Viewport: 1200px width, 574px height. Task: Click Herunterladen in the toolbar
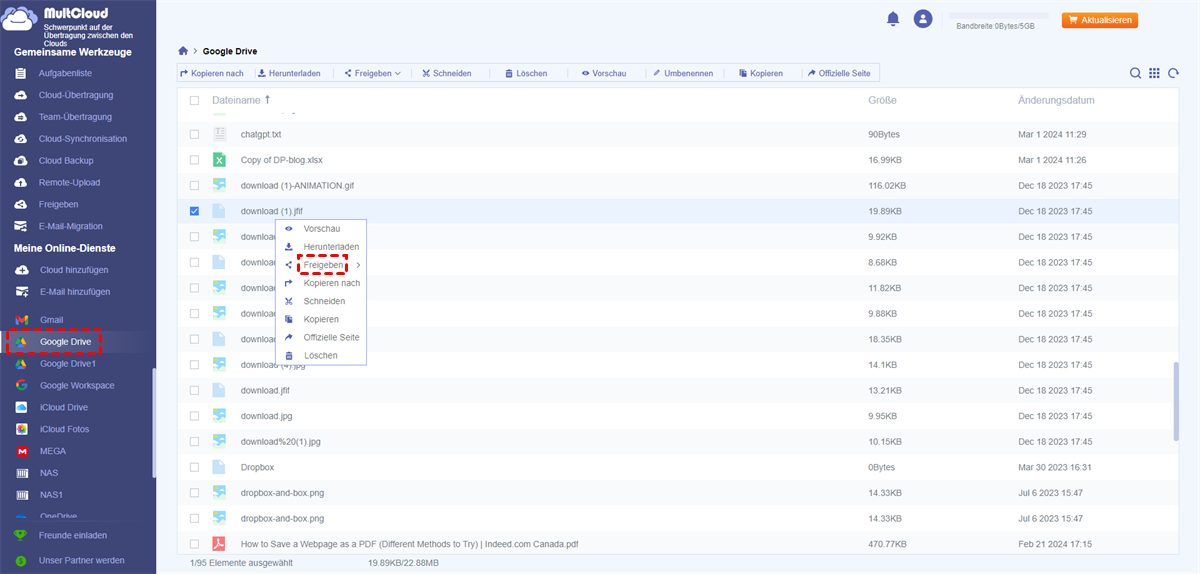[x=289, y=73]
